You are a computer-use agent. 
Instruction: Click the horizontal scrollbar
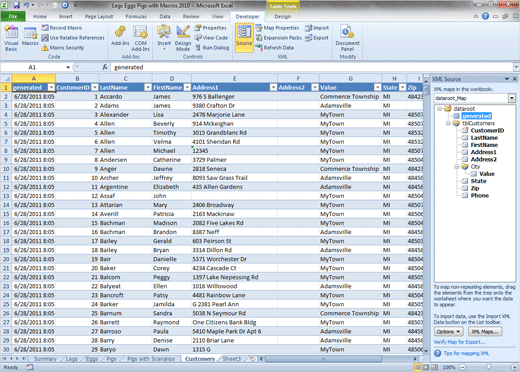pos(323,359)
